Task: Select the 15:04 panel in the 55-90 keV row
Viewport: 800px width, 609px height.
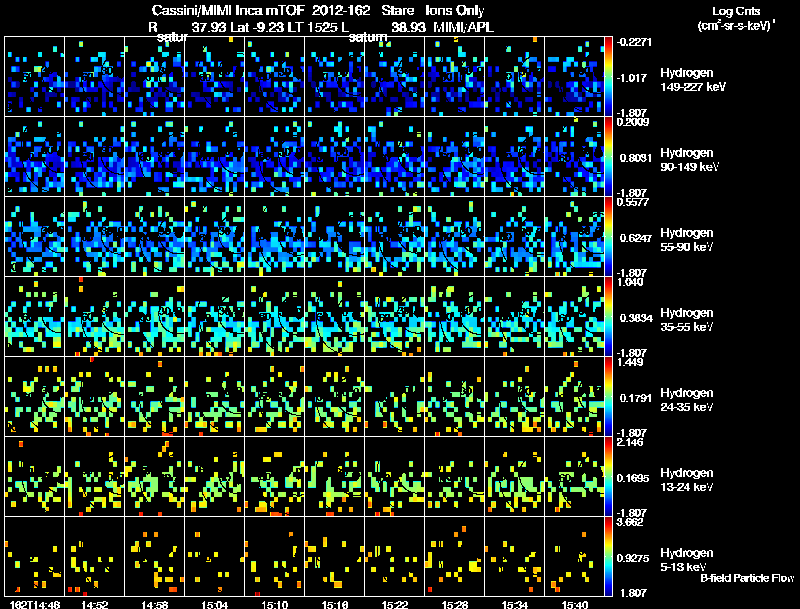Action: pos(215,236)
